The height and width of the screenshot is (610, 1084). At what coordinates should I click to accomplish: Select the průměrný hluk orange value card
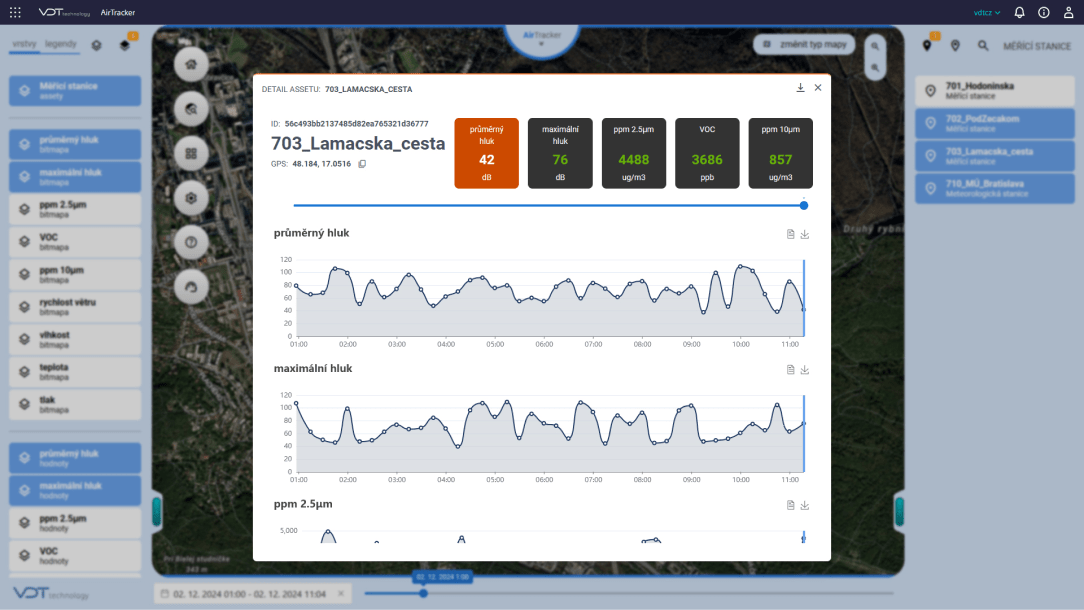pos(486,153)
